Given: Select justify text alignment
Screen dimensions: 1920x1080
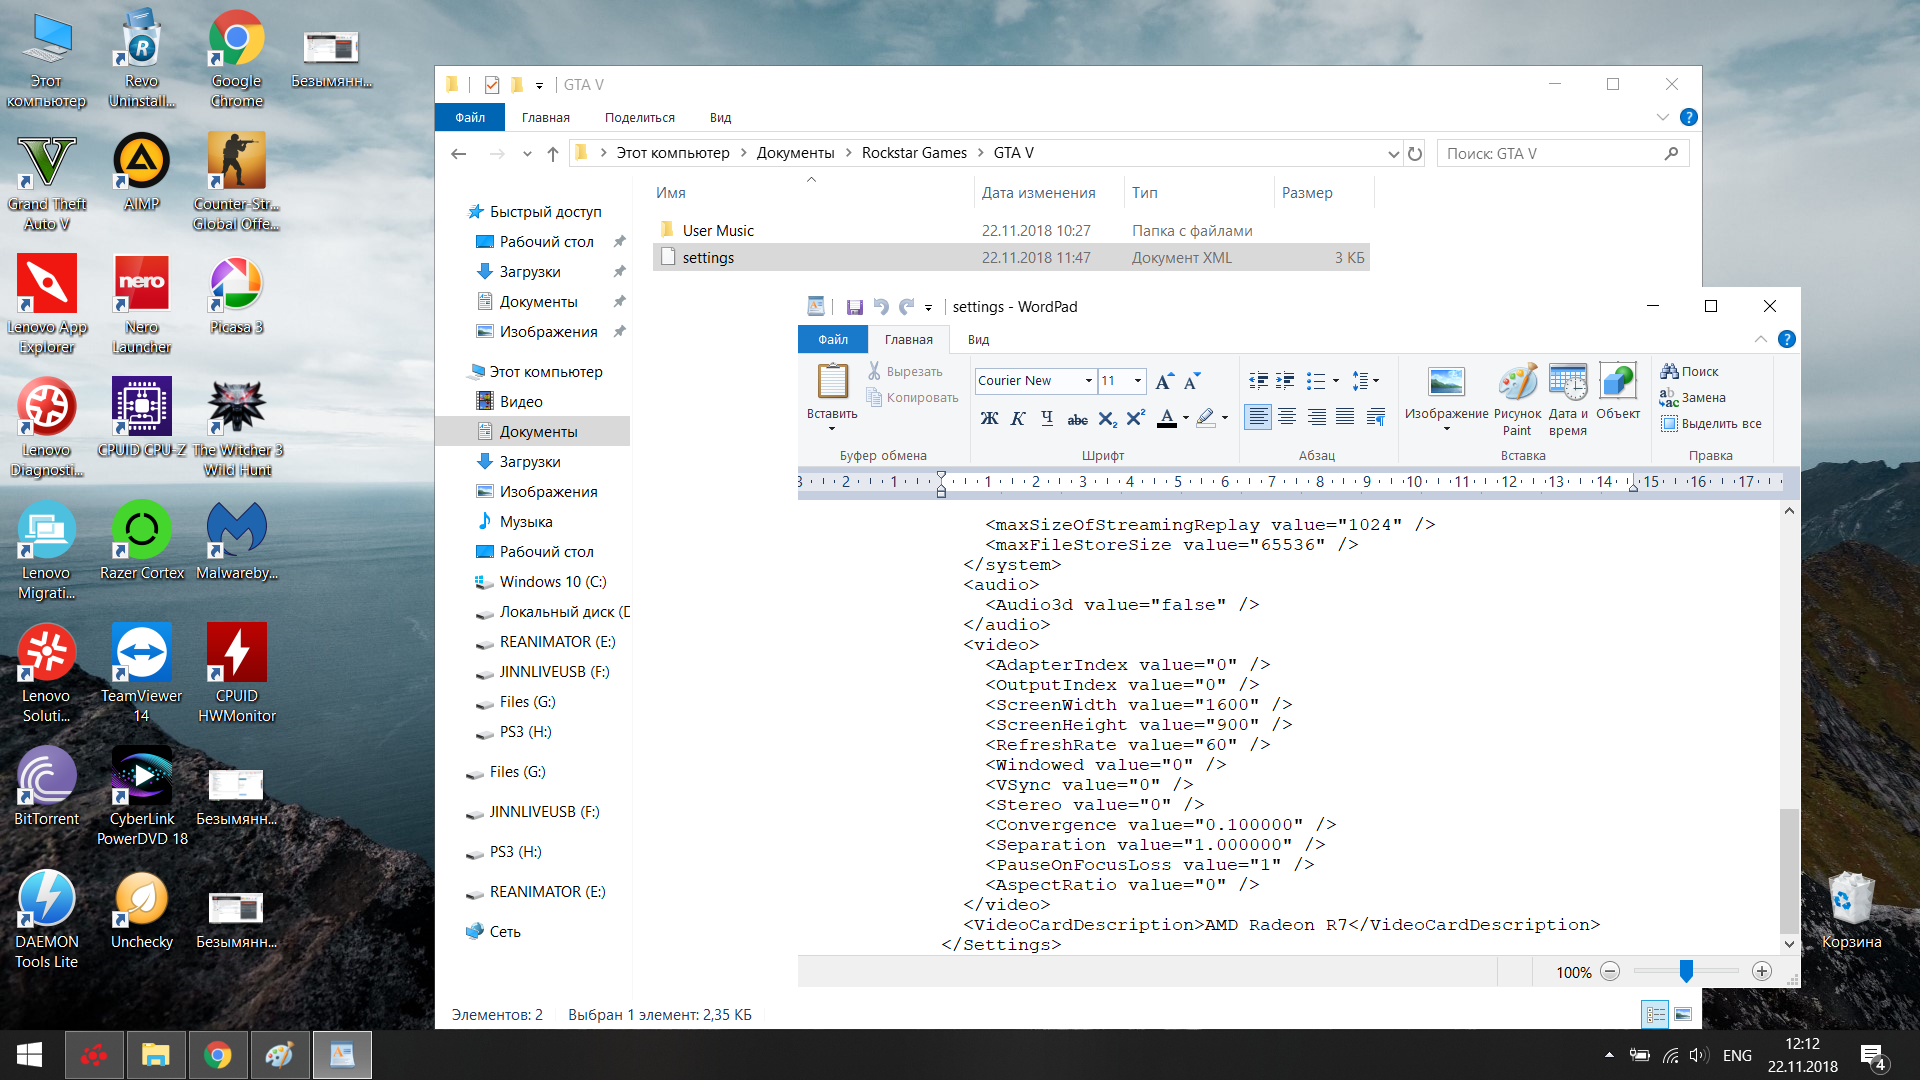Looking at the screenshot, I should [x=1345, y=416].
